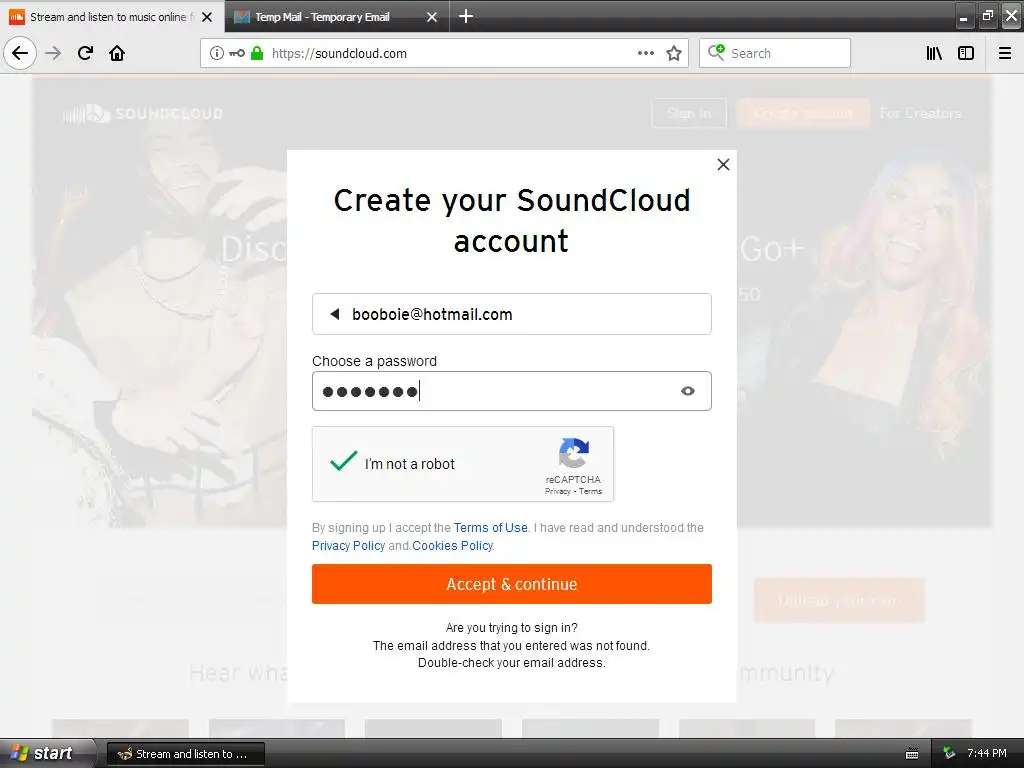The image size is (1024, 768).
Task: Show site information icon in address bar
Action: click(217, 54)
